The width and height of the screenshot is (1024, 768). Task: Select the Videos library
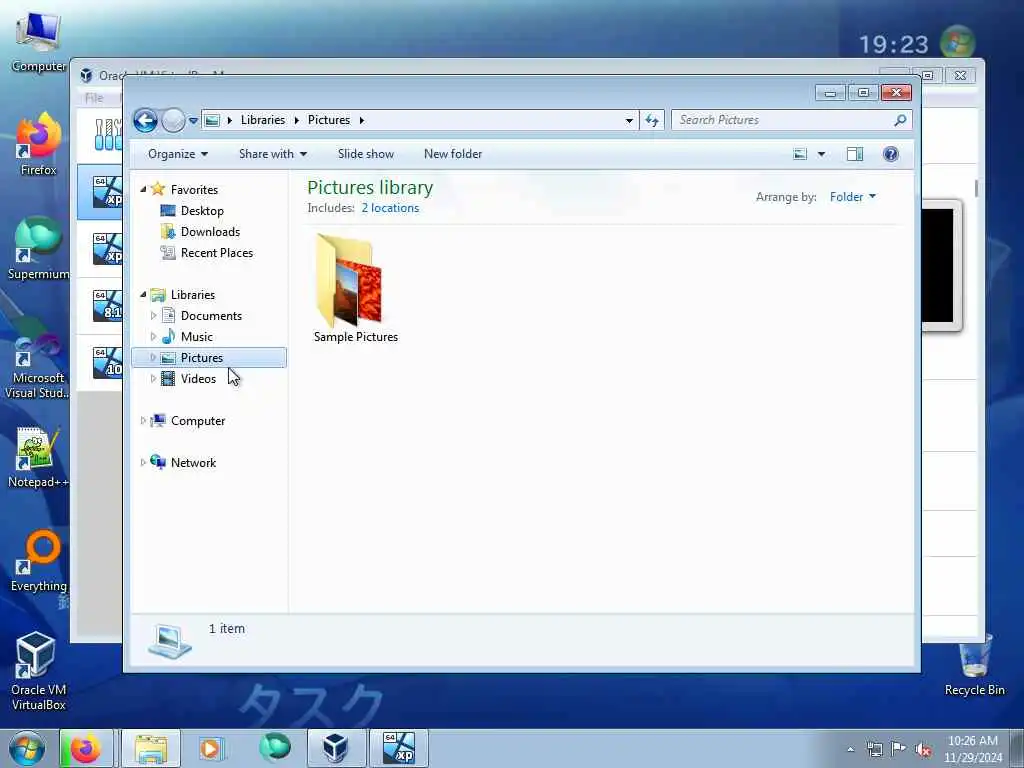[x=198, y=379]
